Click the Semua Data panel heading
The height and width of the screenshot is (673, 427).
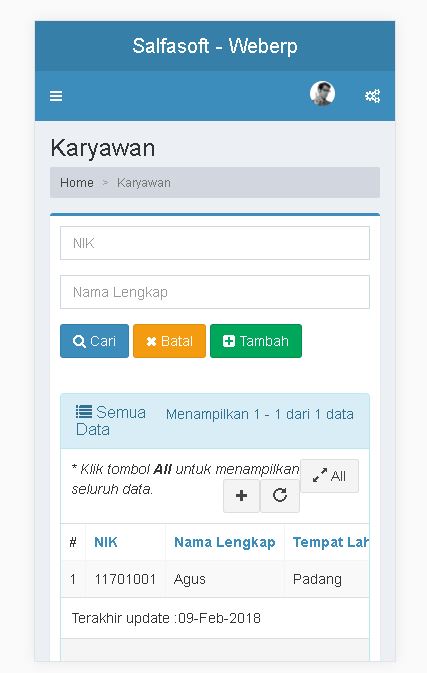[x=111, y=421]
